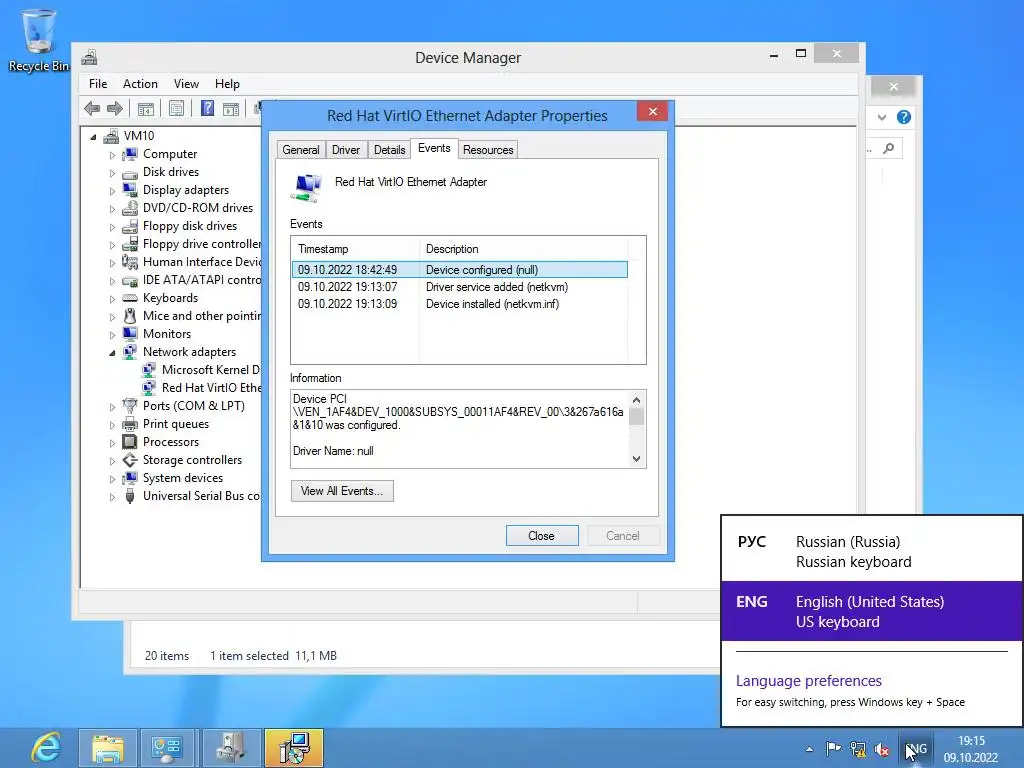Image resolution: width=1024 pixels, height=768 pixels.
Task: Click the Disk drives category icon
Action: point(131,172)
